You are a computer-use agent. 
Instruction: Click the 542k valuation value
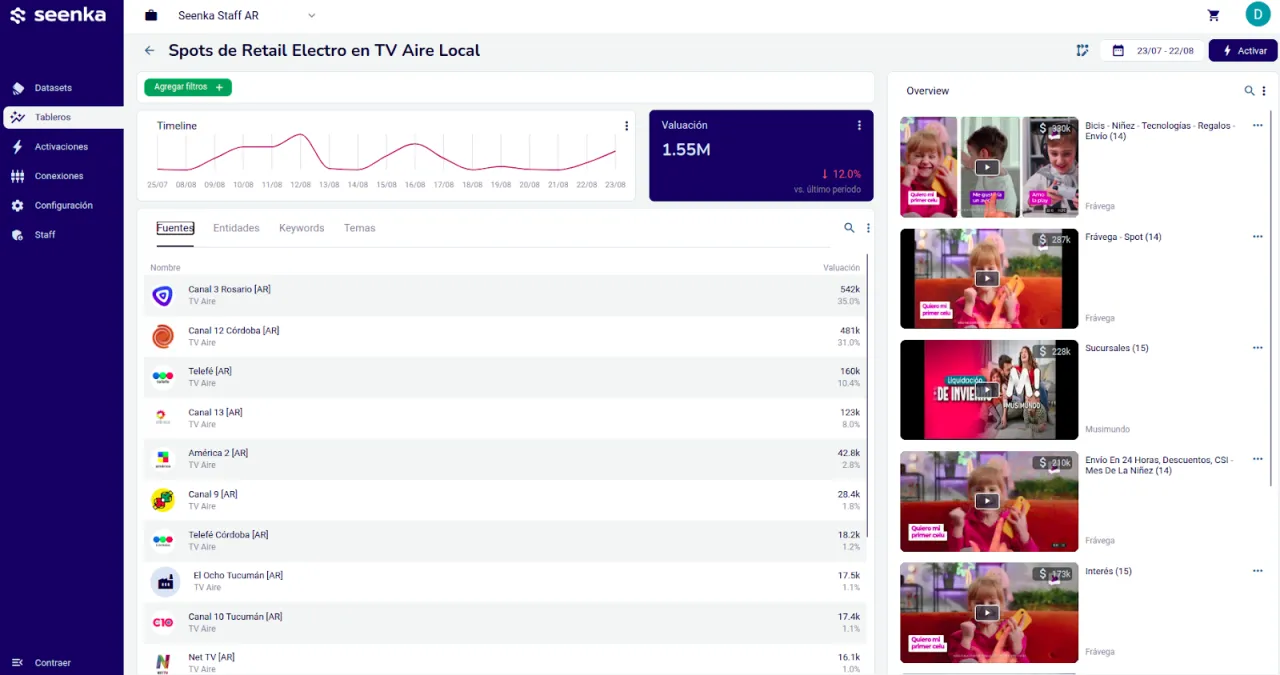(x=850, y=289)
